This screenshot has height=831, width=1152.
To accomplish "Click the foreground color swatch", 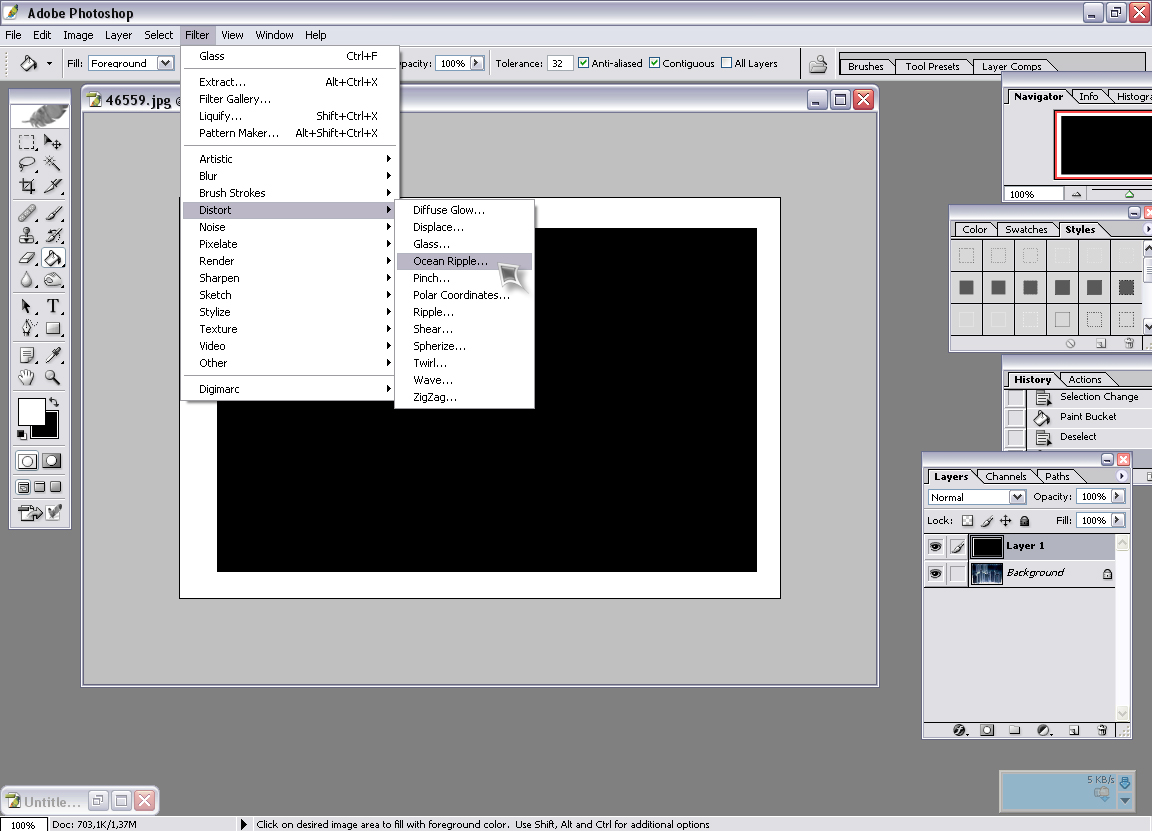I will pos(31,411).
